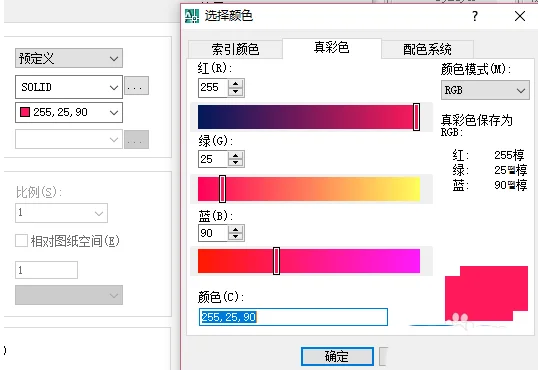
Task: Click the help question mark button
Action: pyautogui.click(x=475, y=16)
